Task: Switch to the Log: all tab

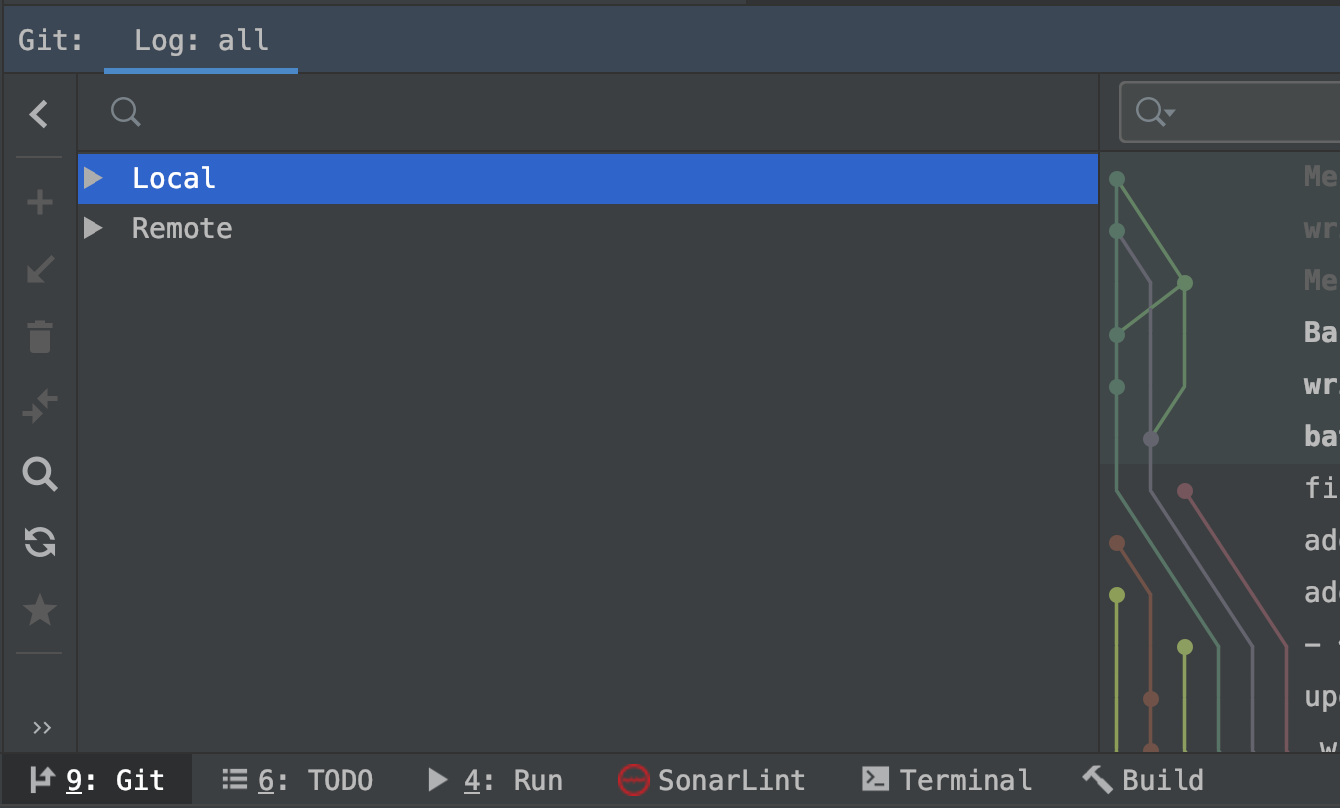Action: (200, 40)
